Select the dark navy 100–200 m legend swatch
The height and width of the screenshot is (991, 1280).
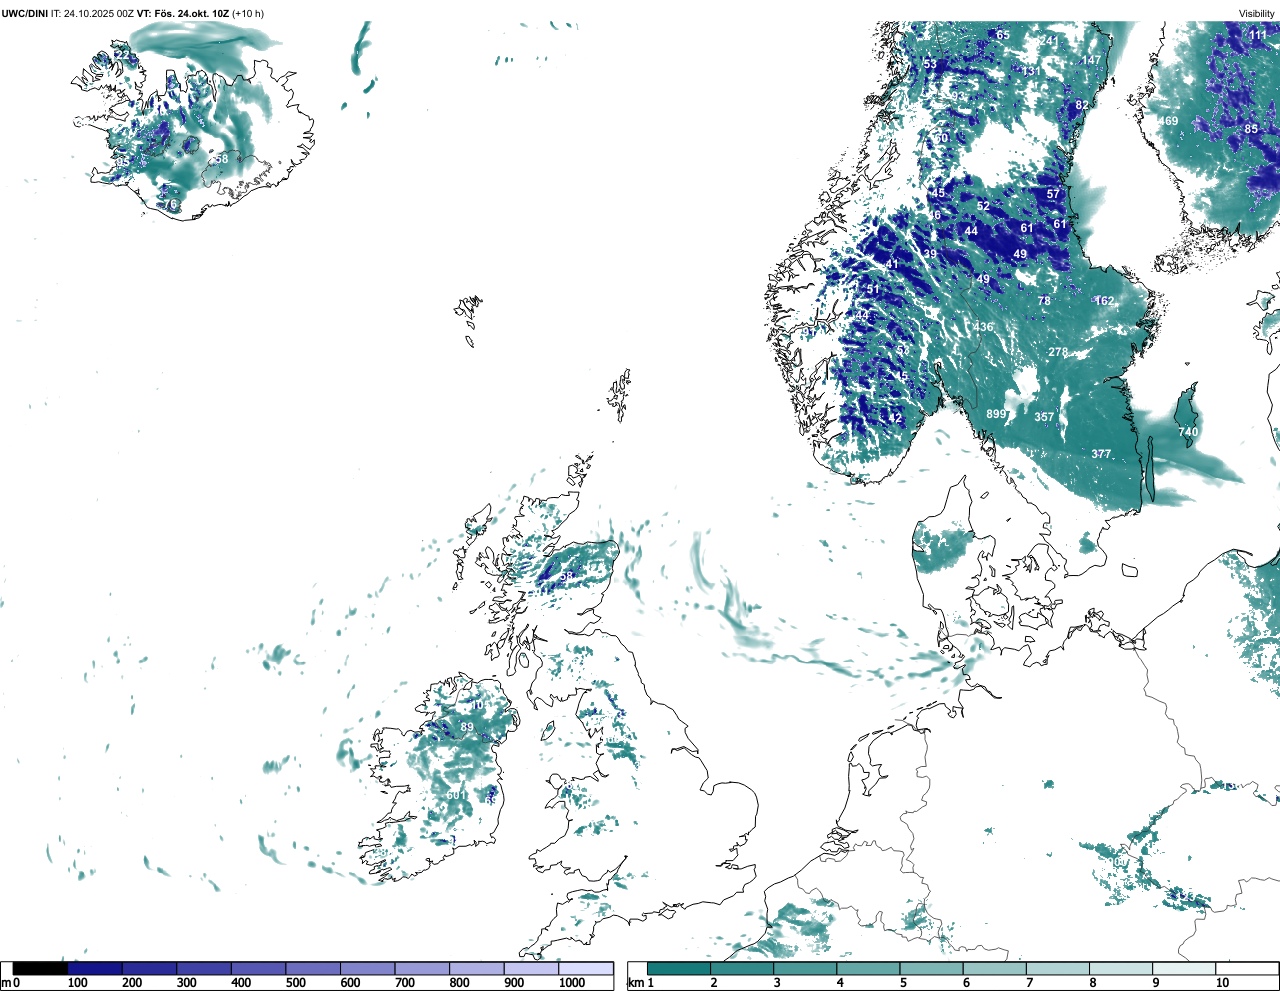pyautogui.click(x=95, y=968)
